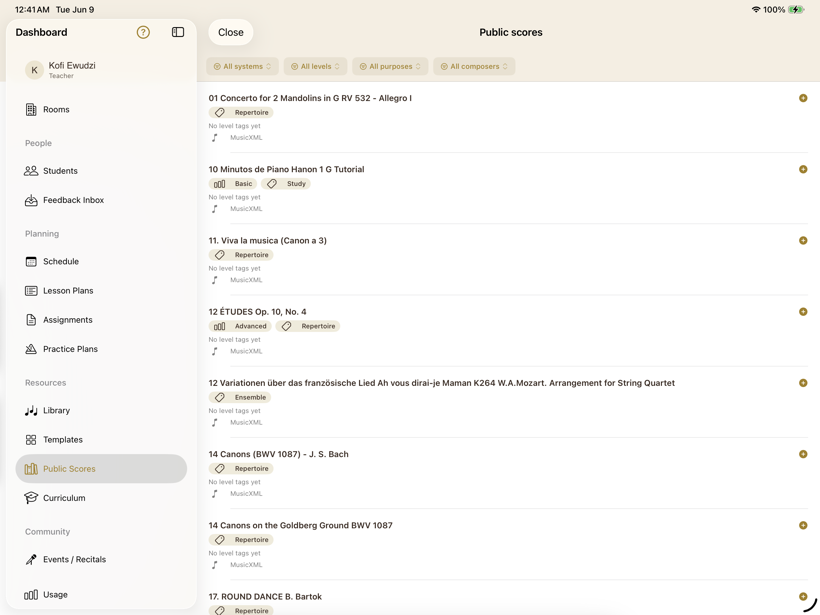The width and height of the screenshot is (820, 615).
Task: Click the Library music notes icon
Action: point(31,411)
